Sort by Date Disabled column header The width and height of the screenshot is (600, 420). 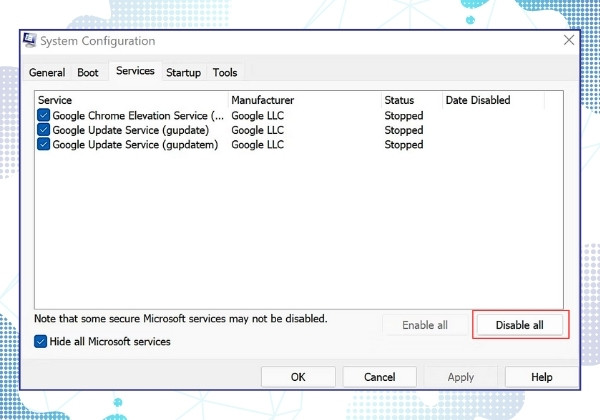[x=493, y=100]
